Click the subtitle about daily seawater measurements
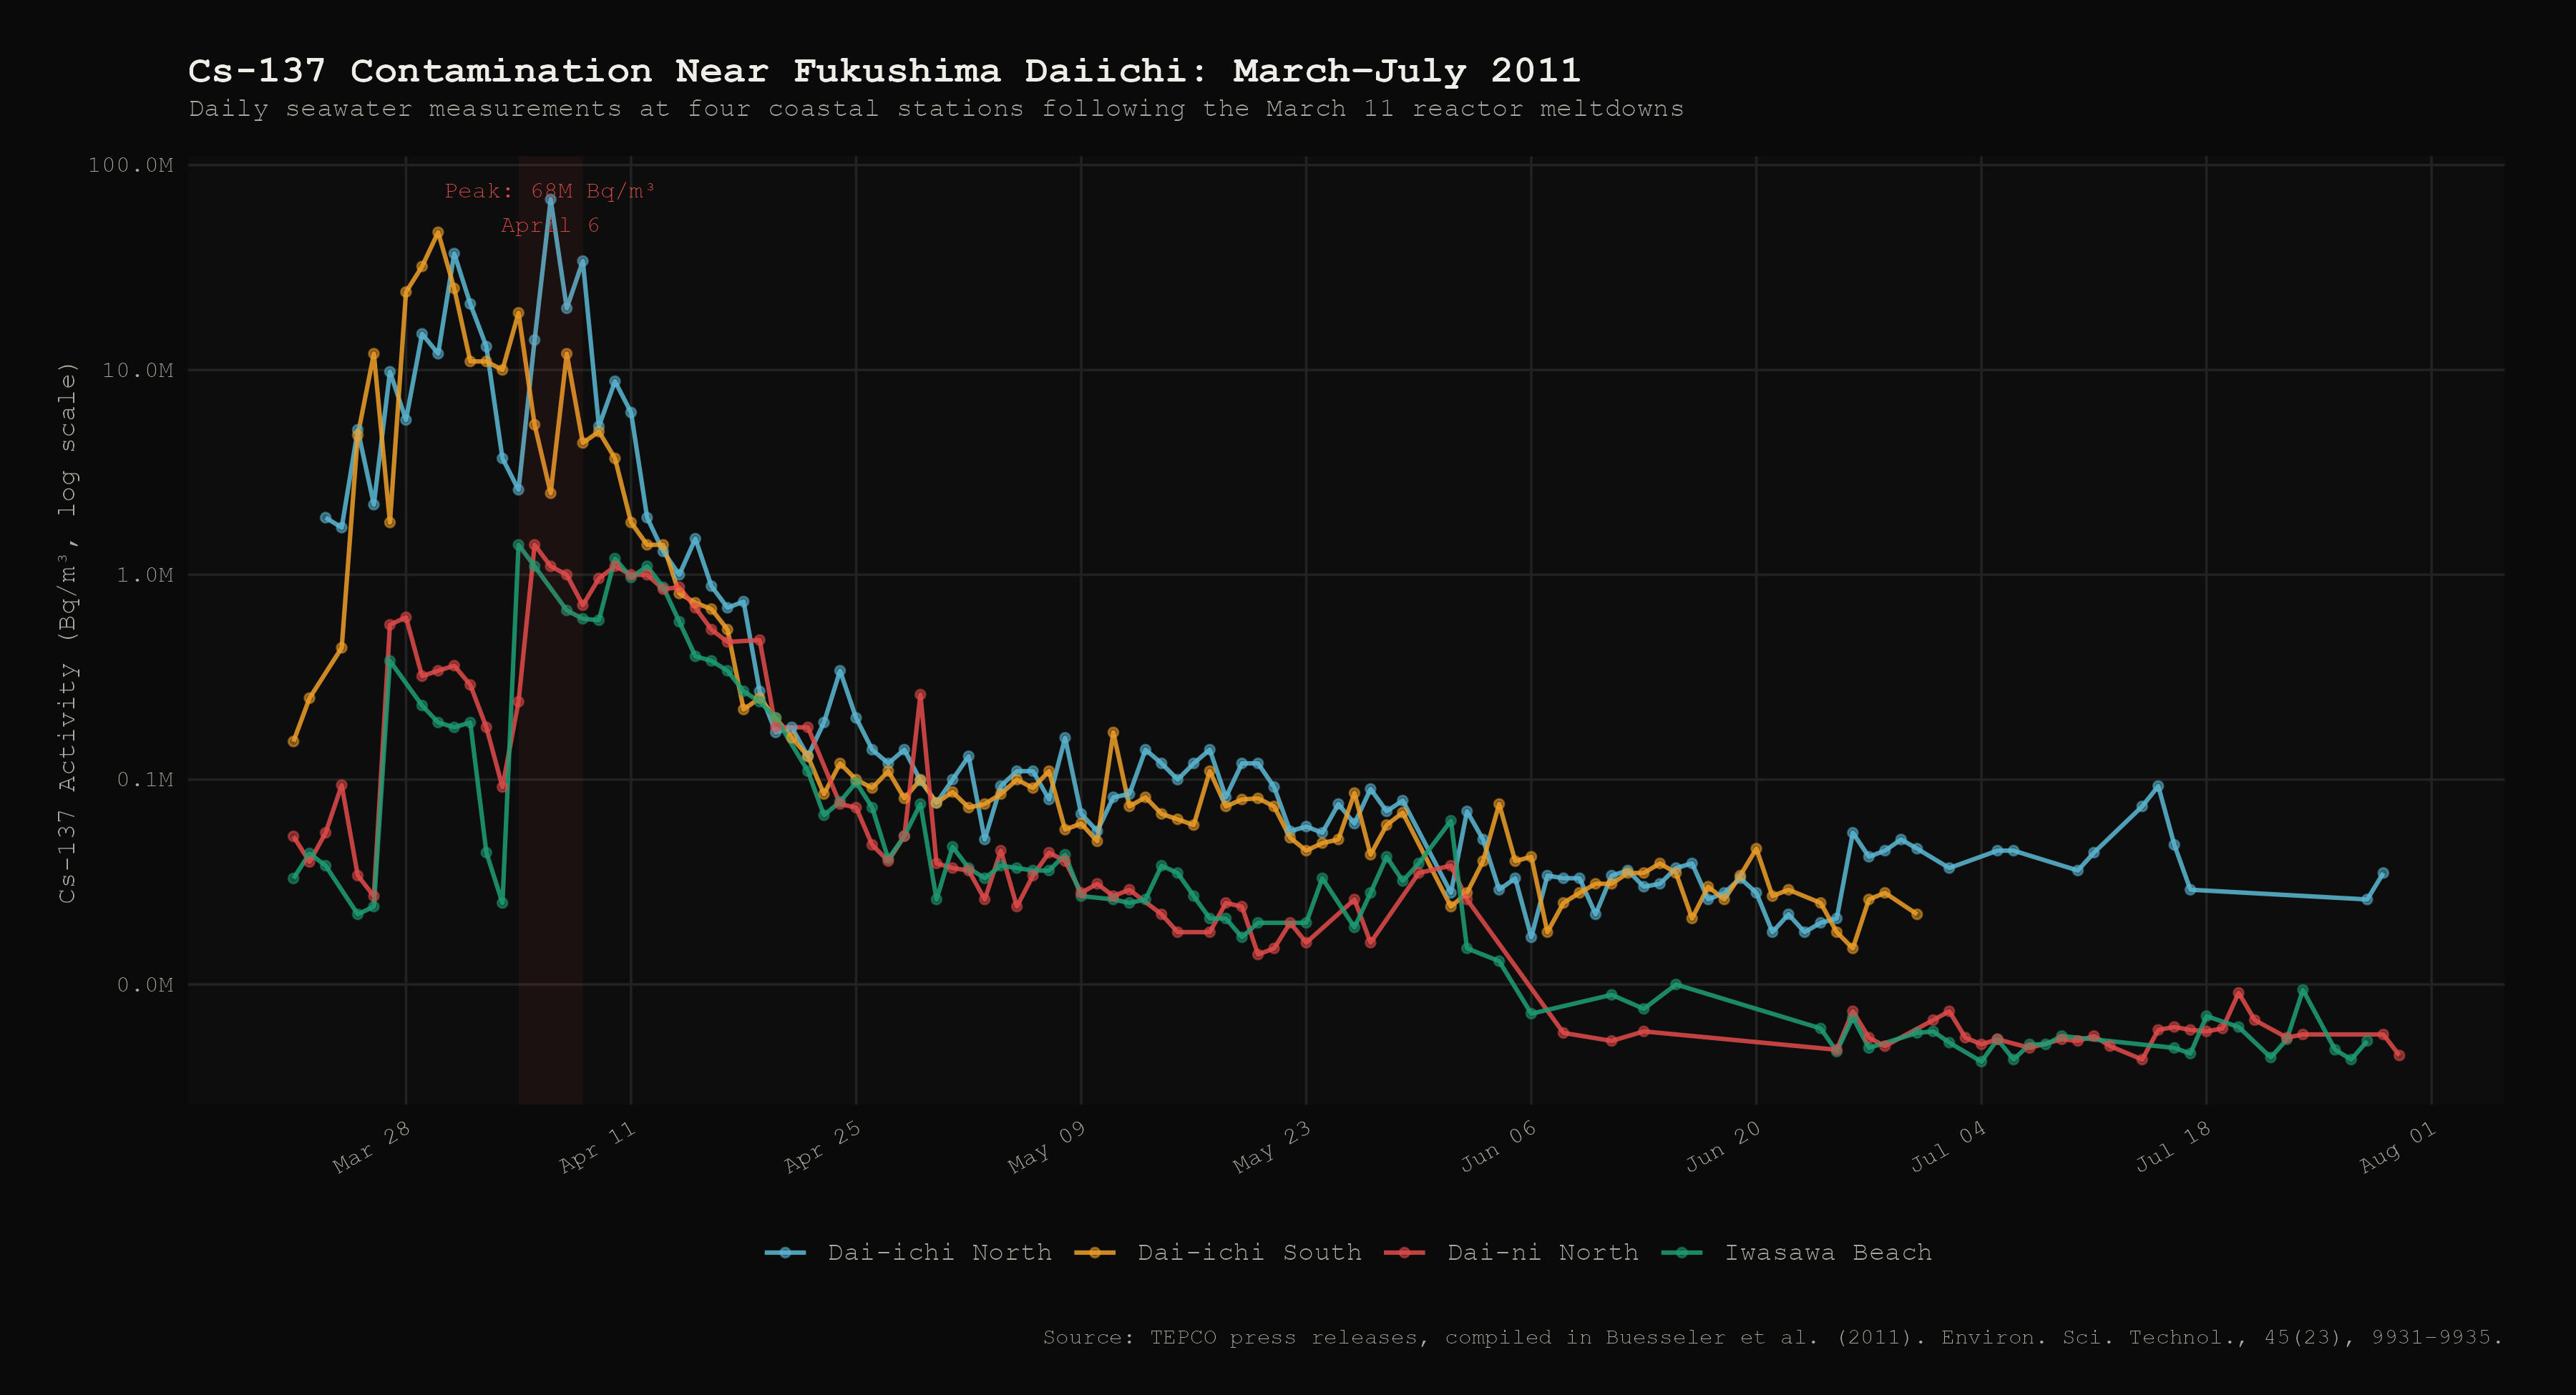Image resolution: width=2576 pixels, height=1395 pixels. click(935, 109)
